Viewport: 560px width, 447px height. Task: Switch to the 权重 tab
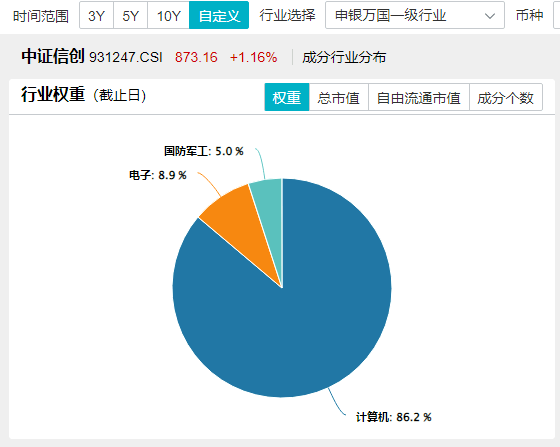[287, 97]
